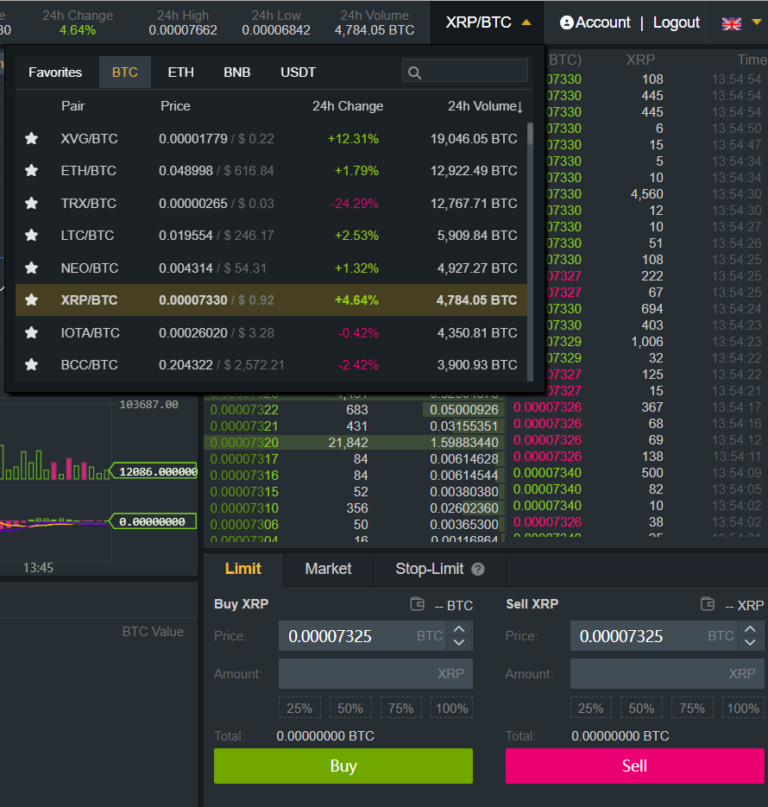Toggle favorite star for NEO/BTC
The image size is (768, 807).
31,268
